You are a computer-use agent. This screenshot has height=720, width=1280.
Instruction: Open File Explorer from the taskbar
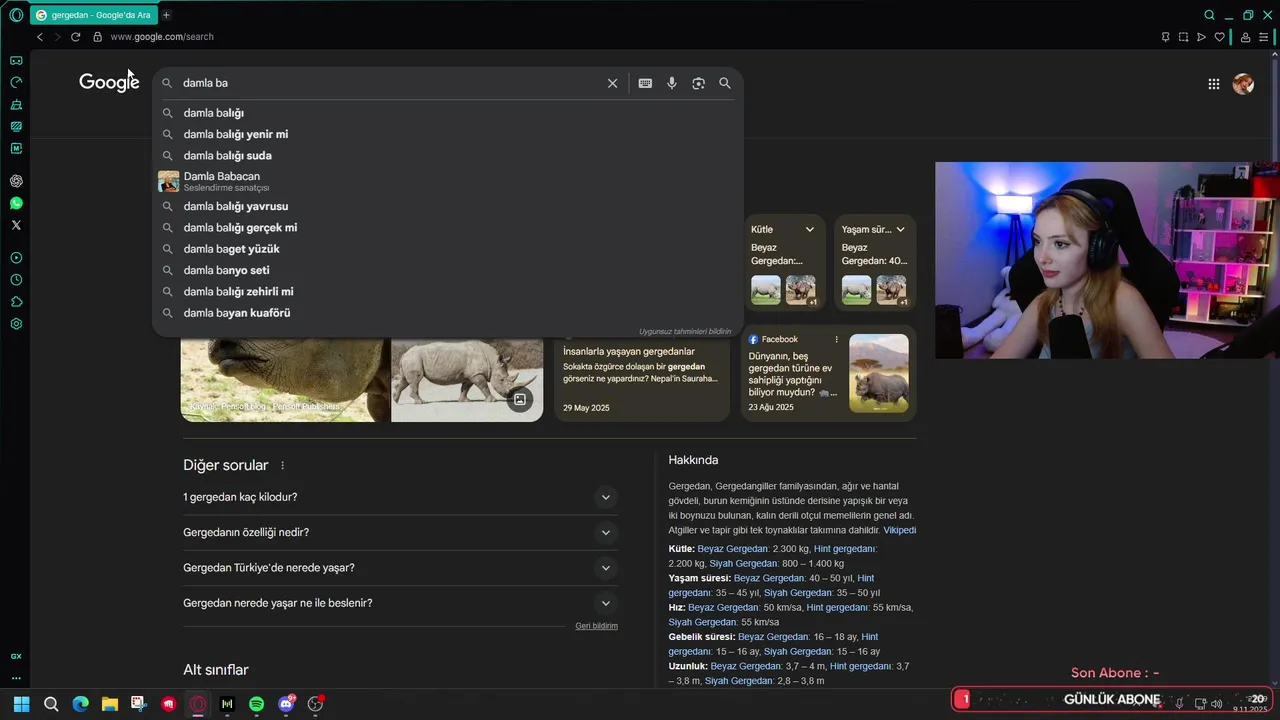tap(110, 704)
